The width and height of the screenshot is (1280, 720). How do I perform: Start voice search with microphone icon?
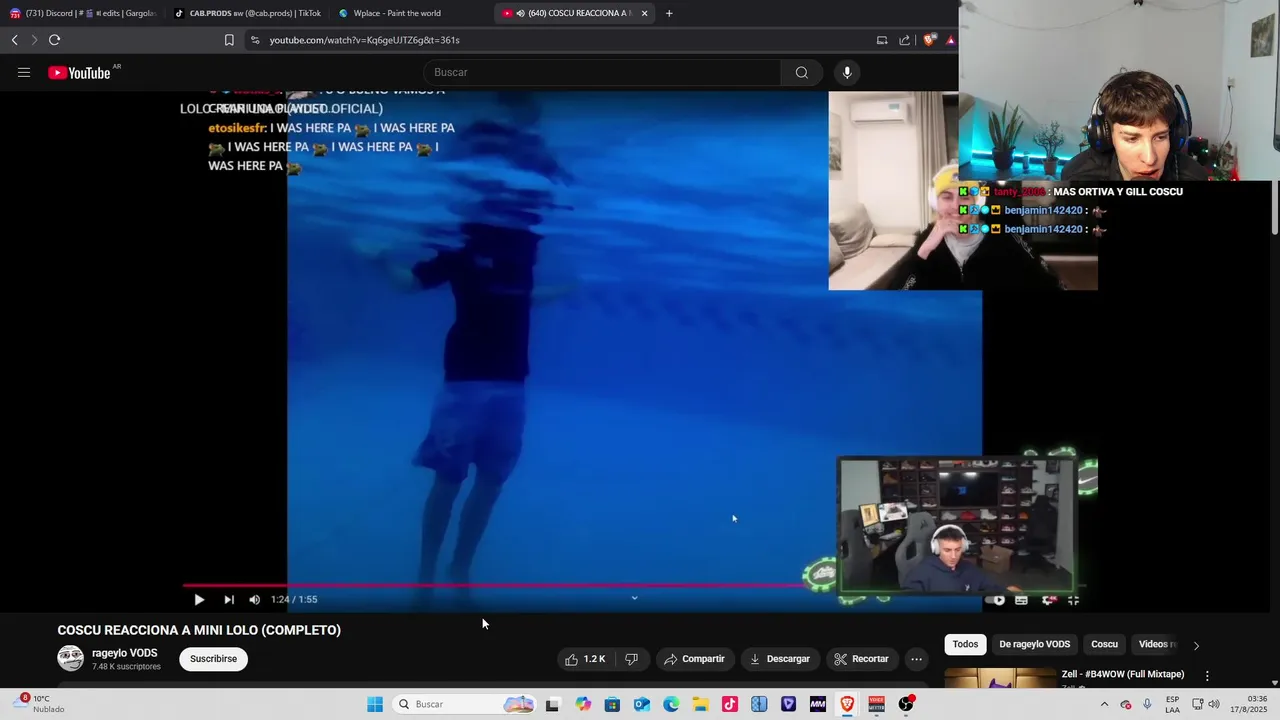pyautogui.click(x=847, y=72)
